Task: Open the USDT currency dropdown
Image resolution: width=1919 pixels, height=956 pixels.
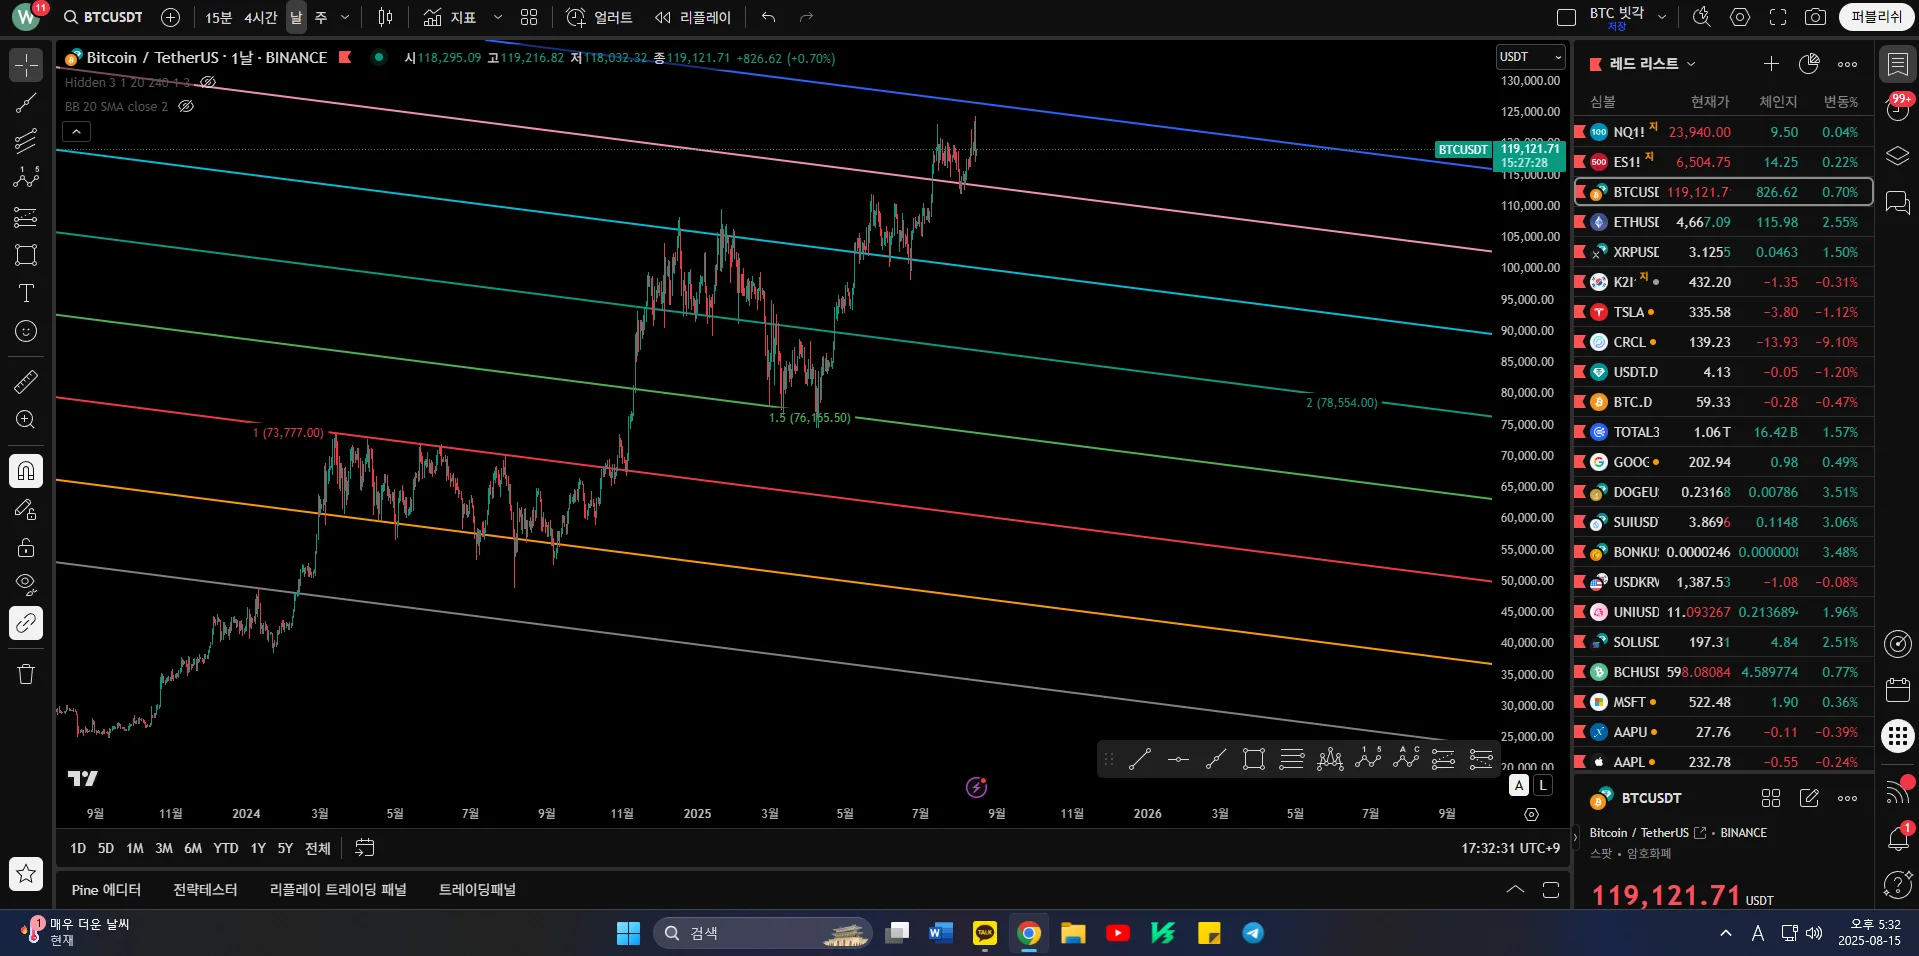Action: coord(1530,57)
